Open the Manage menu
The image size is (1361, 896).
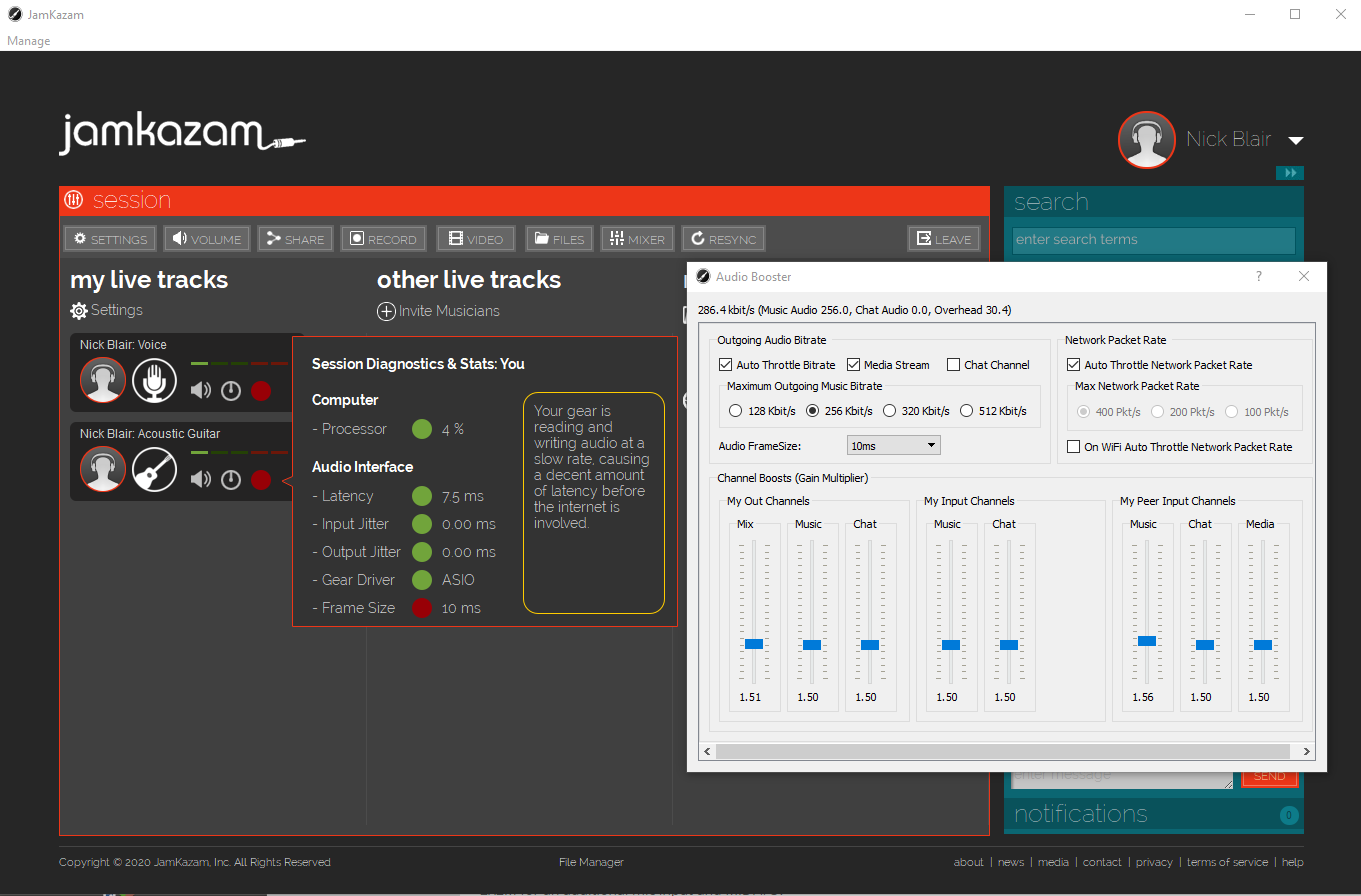click(x=28, y=41)
